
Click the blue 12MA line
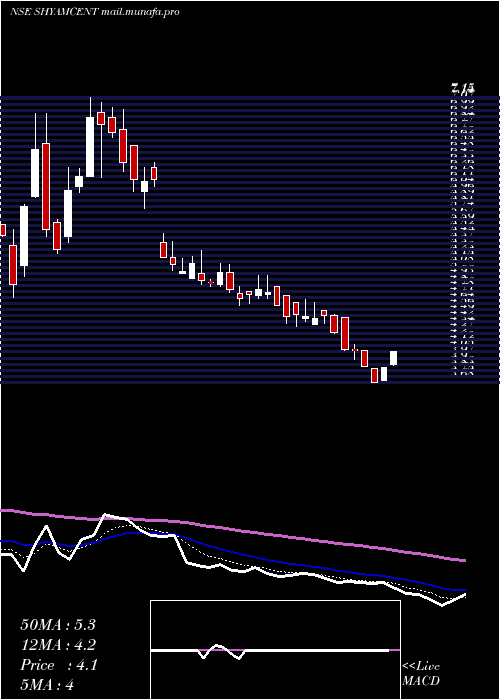232,550
